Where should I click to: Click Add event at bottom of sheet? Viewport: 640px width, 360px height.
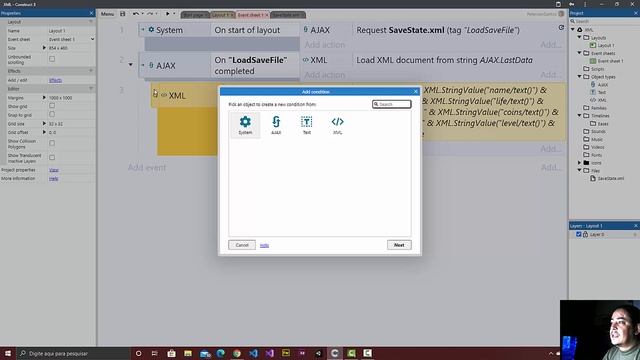[x=147, y=167]
